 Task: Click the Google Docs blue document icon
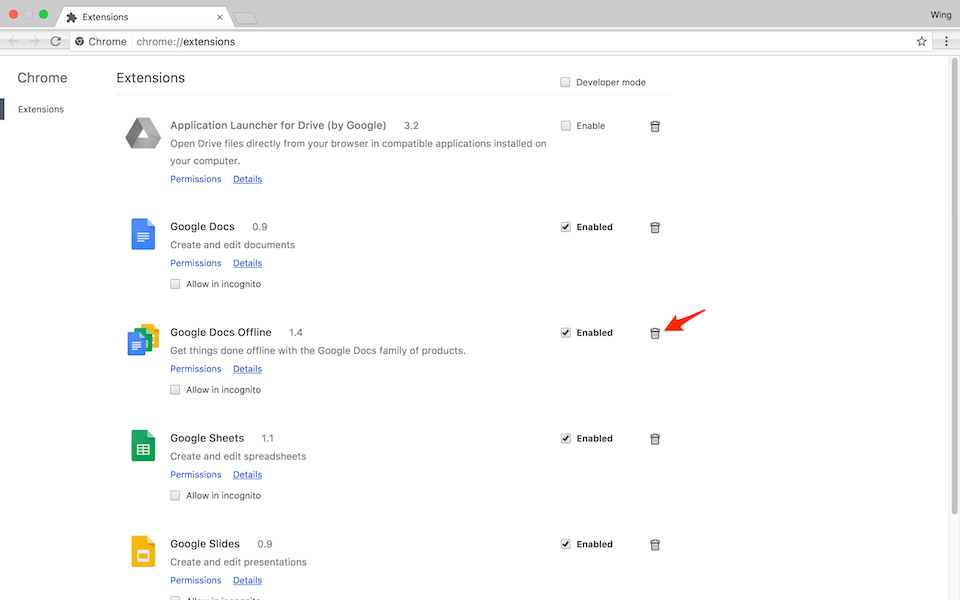[143, 234]
